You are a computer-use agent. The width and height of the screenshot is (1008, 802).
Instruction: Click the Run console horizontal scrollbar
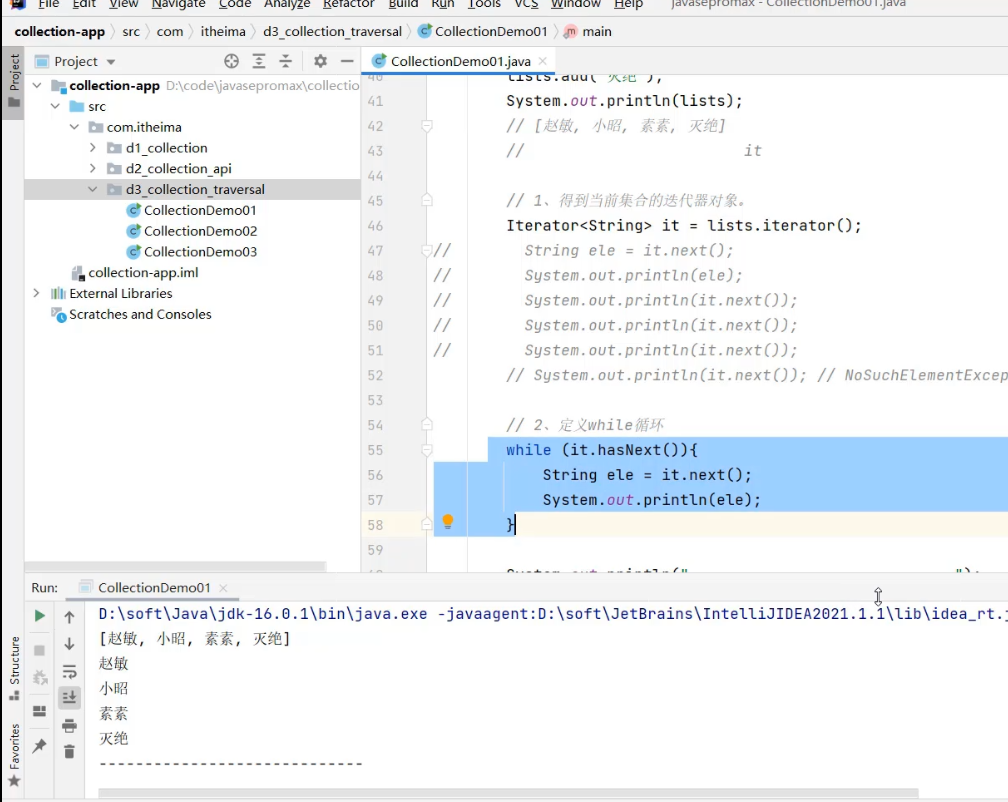(508, 793)
